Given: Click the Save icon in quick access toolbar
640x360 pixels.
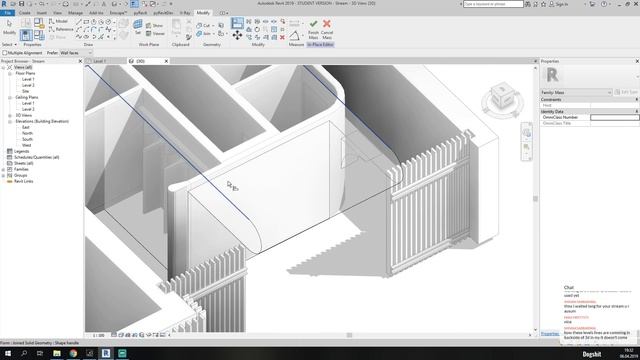Looking at the screenshot, I should pyautogui.click(x=21, y=4).
